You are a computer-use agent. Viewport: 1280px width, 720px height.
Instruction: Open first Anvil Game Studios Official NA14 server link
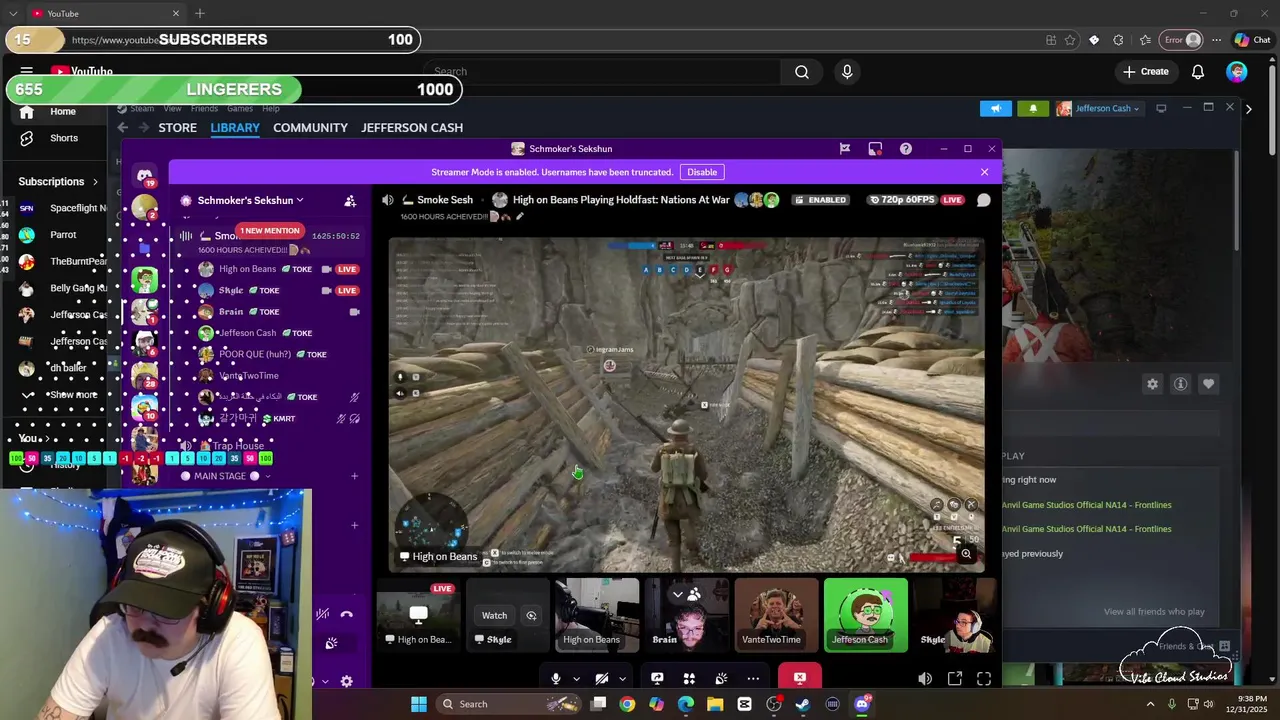coord(1086,505)
